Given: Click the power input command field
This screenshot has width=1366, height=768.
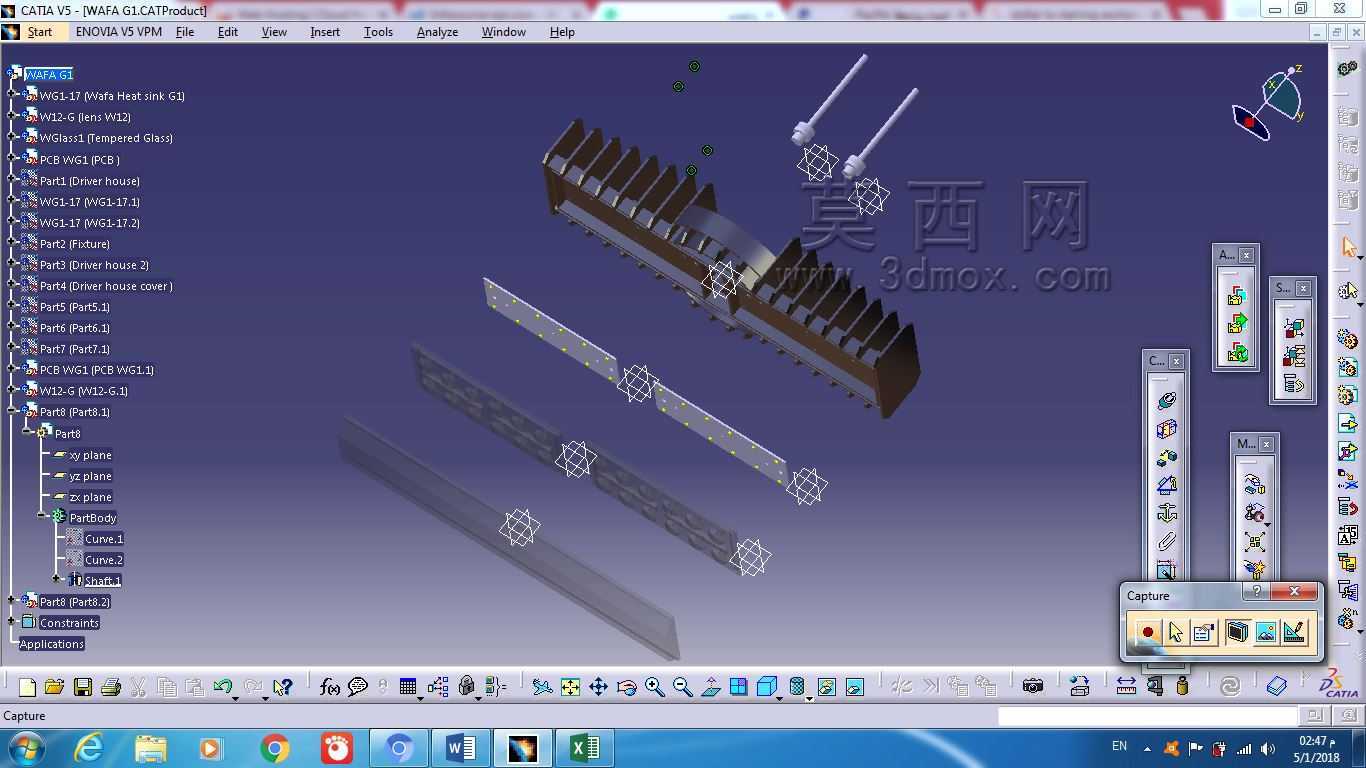Looking at the screenshot, I should (x=1148, y=715).
